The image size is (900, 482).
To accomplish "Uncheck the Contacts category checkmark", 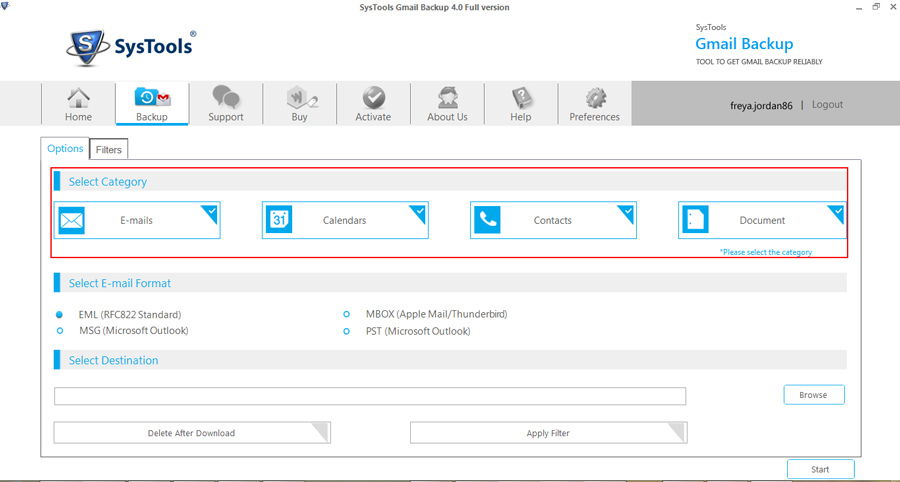I will pyautogui.click(x=627, y=211).
